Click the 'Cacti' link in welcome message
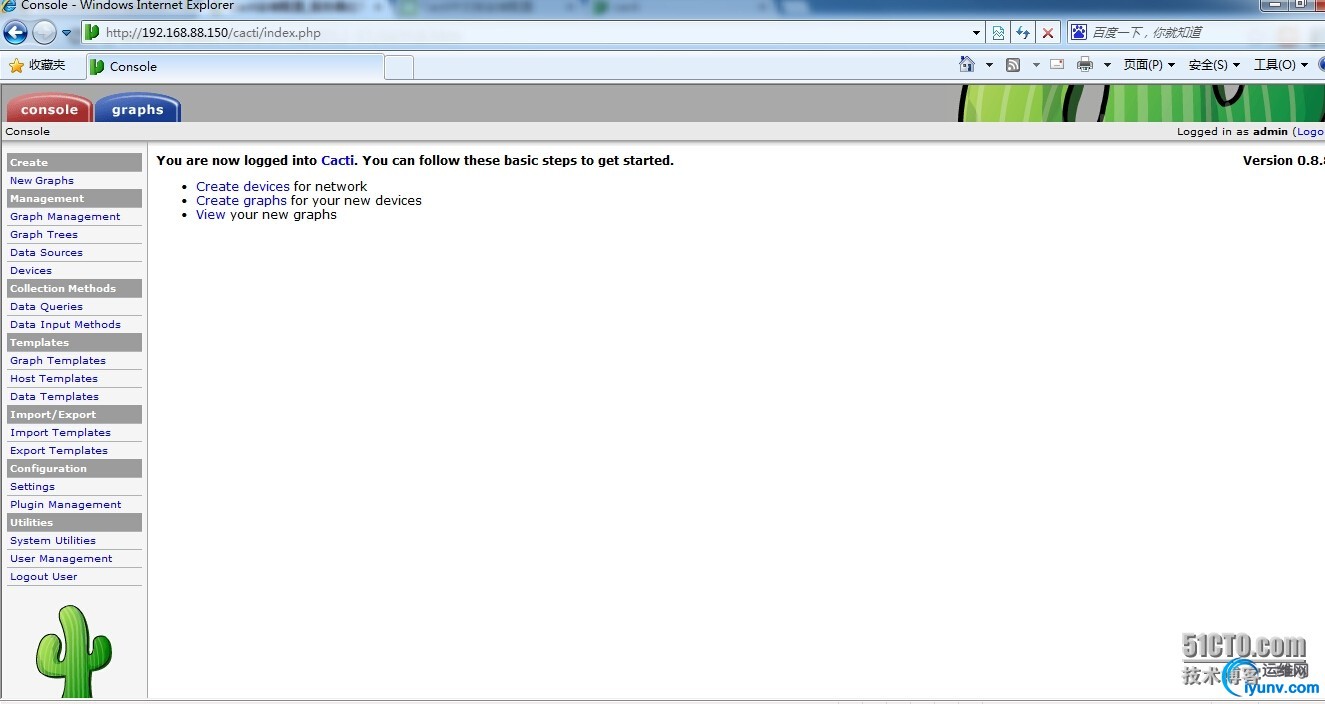 [338, 161]
